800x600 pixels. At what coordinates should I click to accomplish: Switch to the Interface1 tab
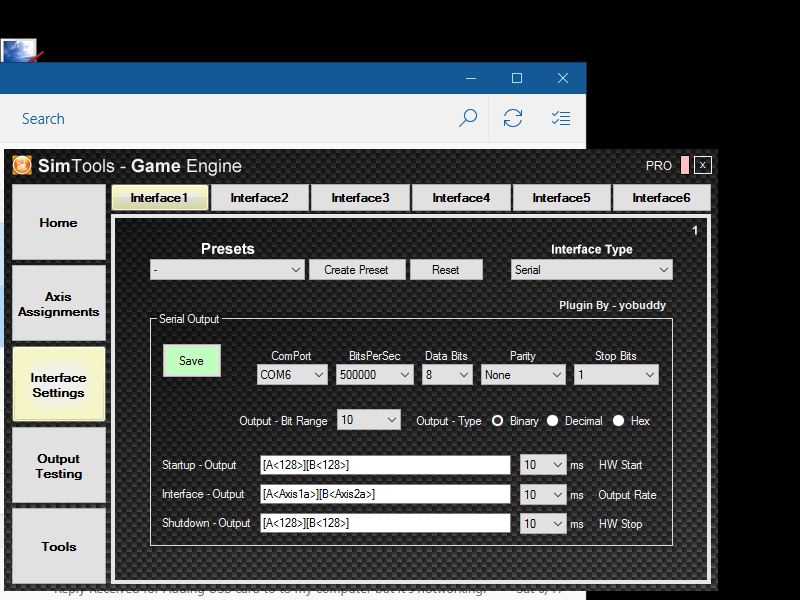tap(160, 197)
